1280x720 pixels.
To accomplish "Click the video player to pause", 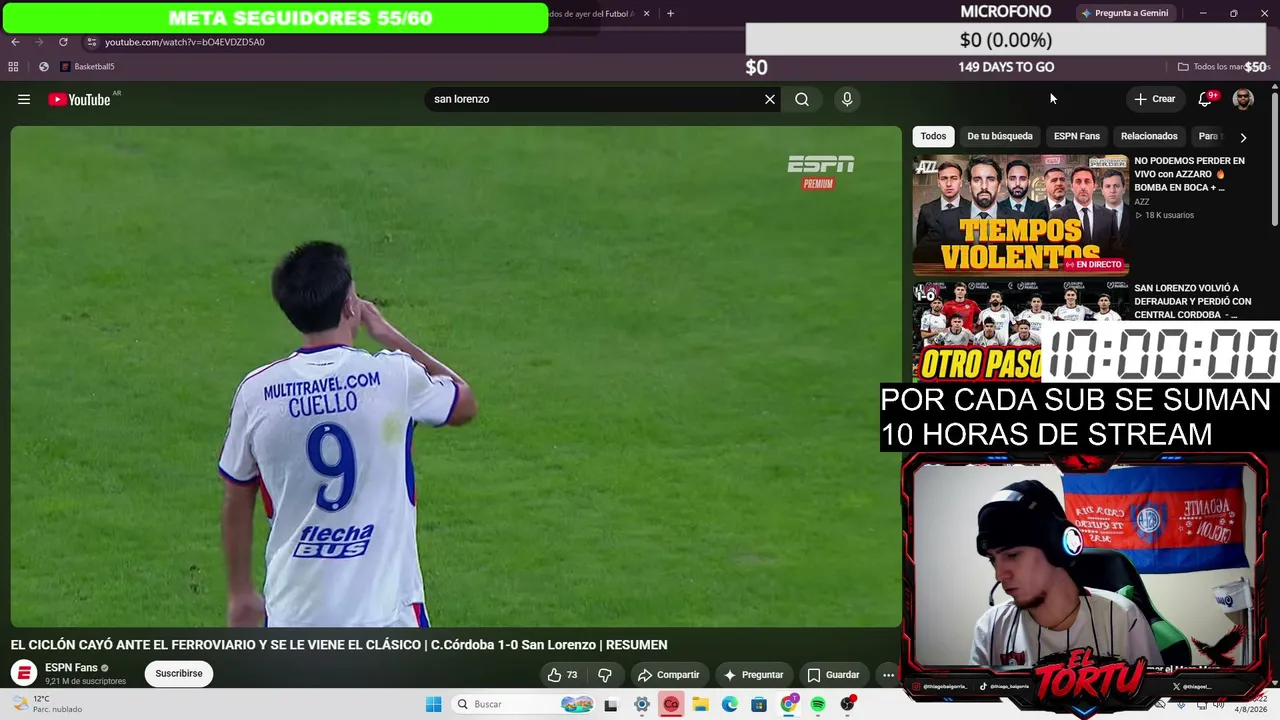I will [456, 376].
